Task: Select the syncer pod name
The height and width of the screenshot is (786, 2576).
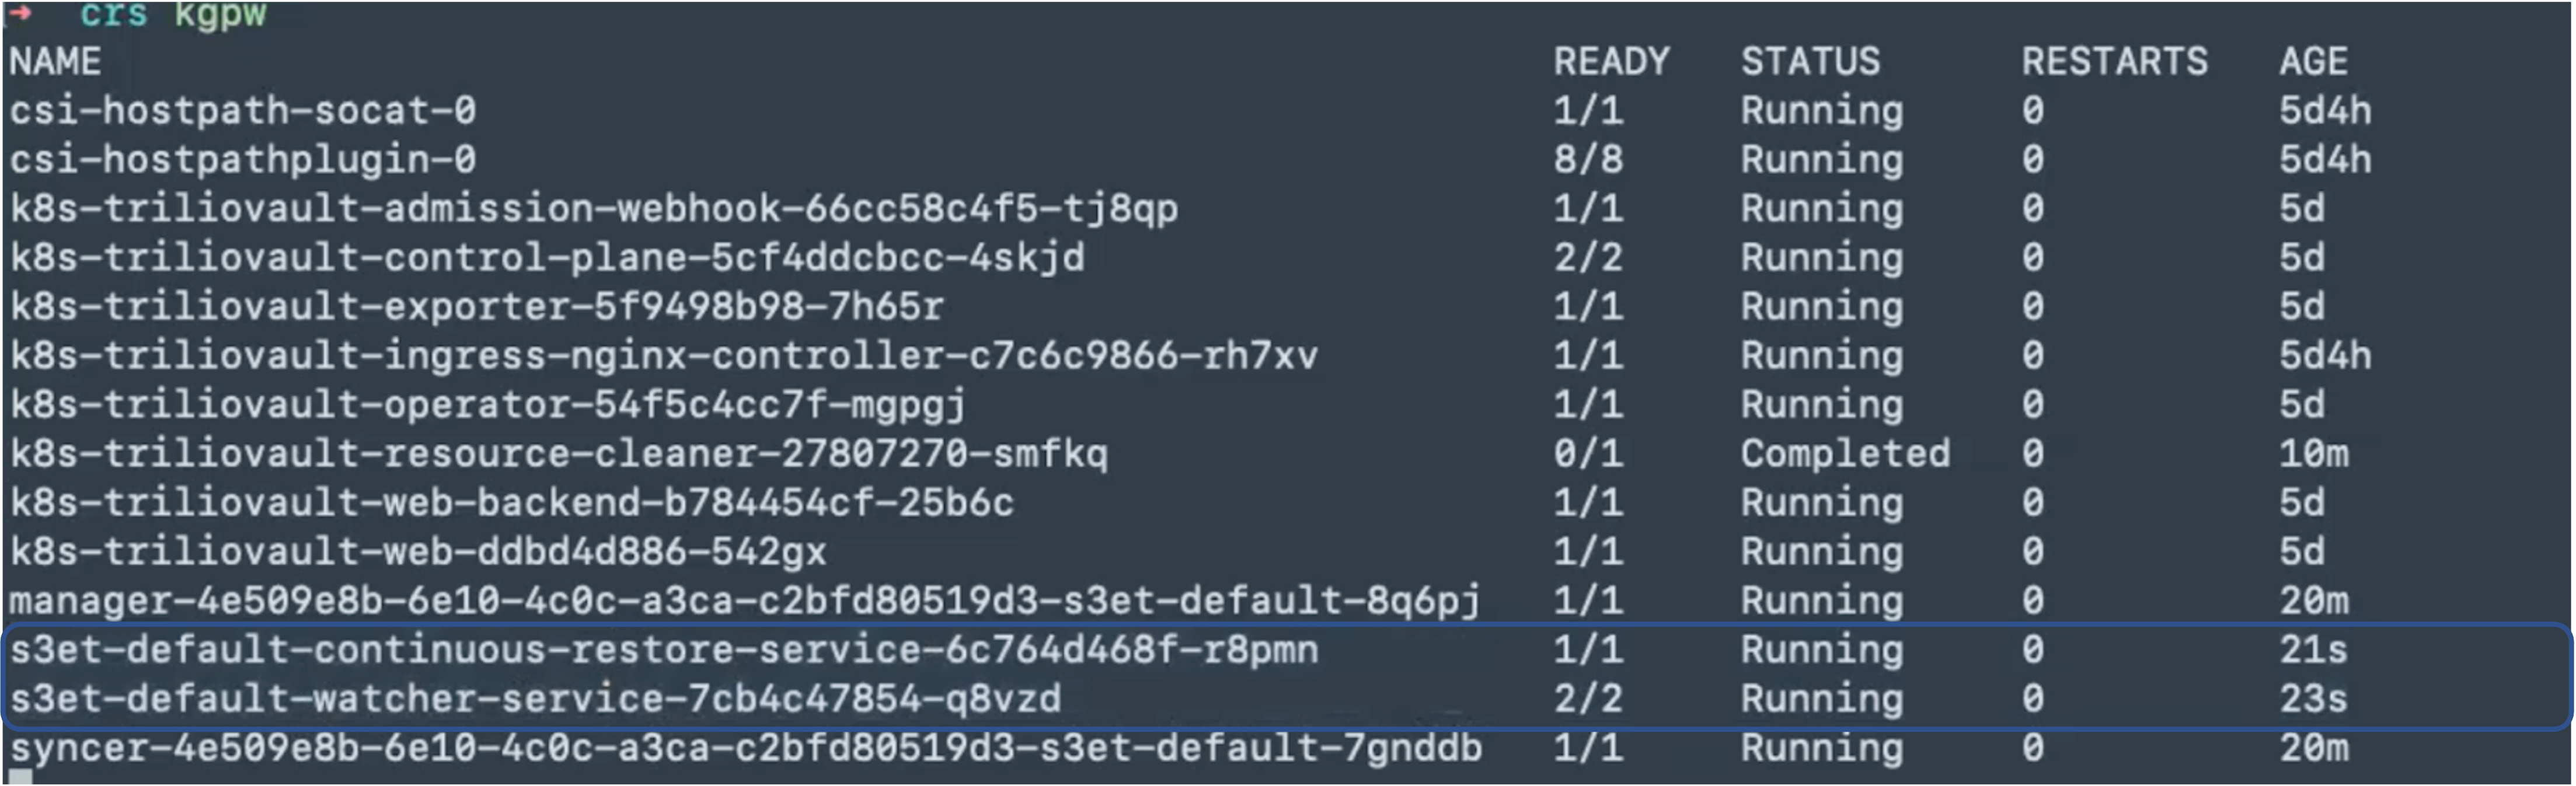Action: pos(745,748)
